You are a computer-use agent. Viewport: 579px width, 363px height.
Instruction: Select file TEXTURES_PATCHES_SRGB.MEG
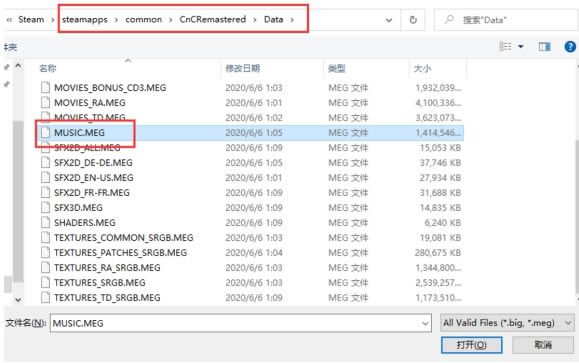click(120, 253)
